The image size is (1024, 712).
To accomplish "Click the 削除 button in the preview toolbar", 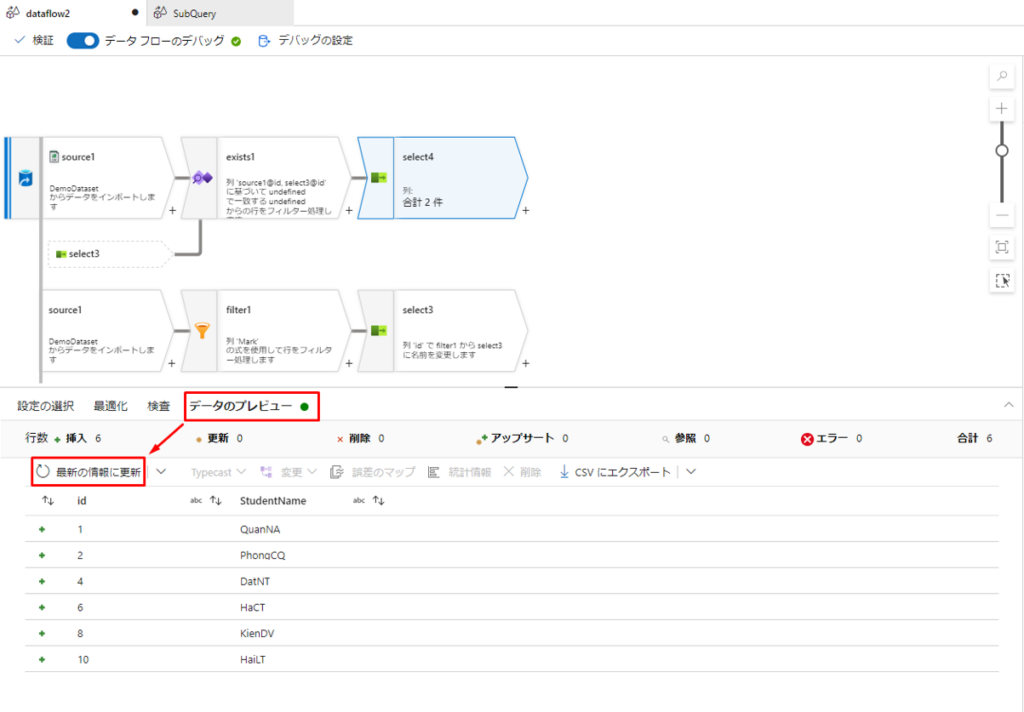I will pos(522,472).
